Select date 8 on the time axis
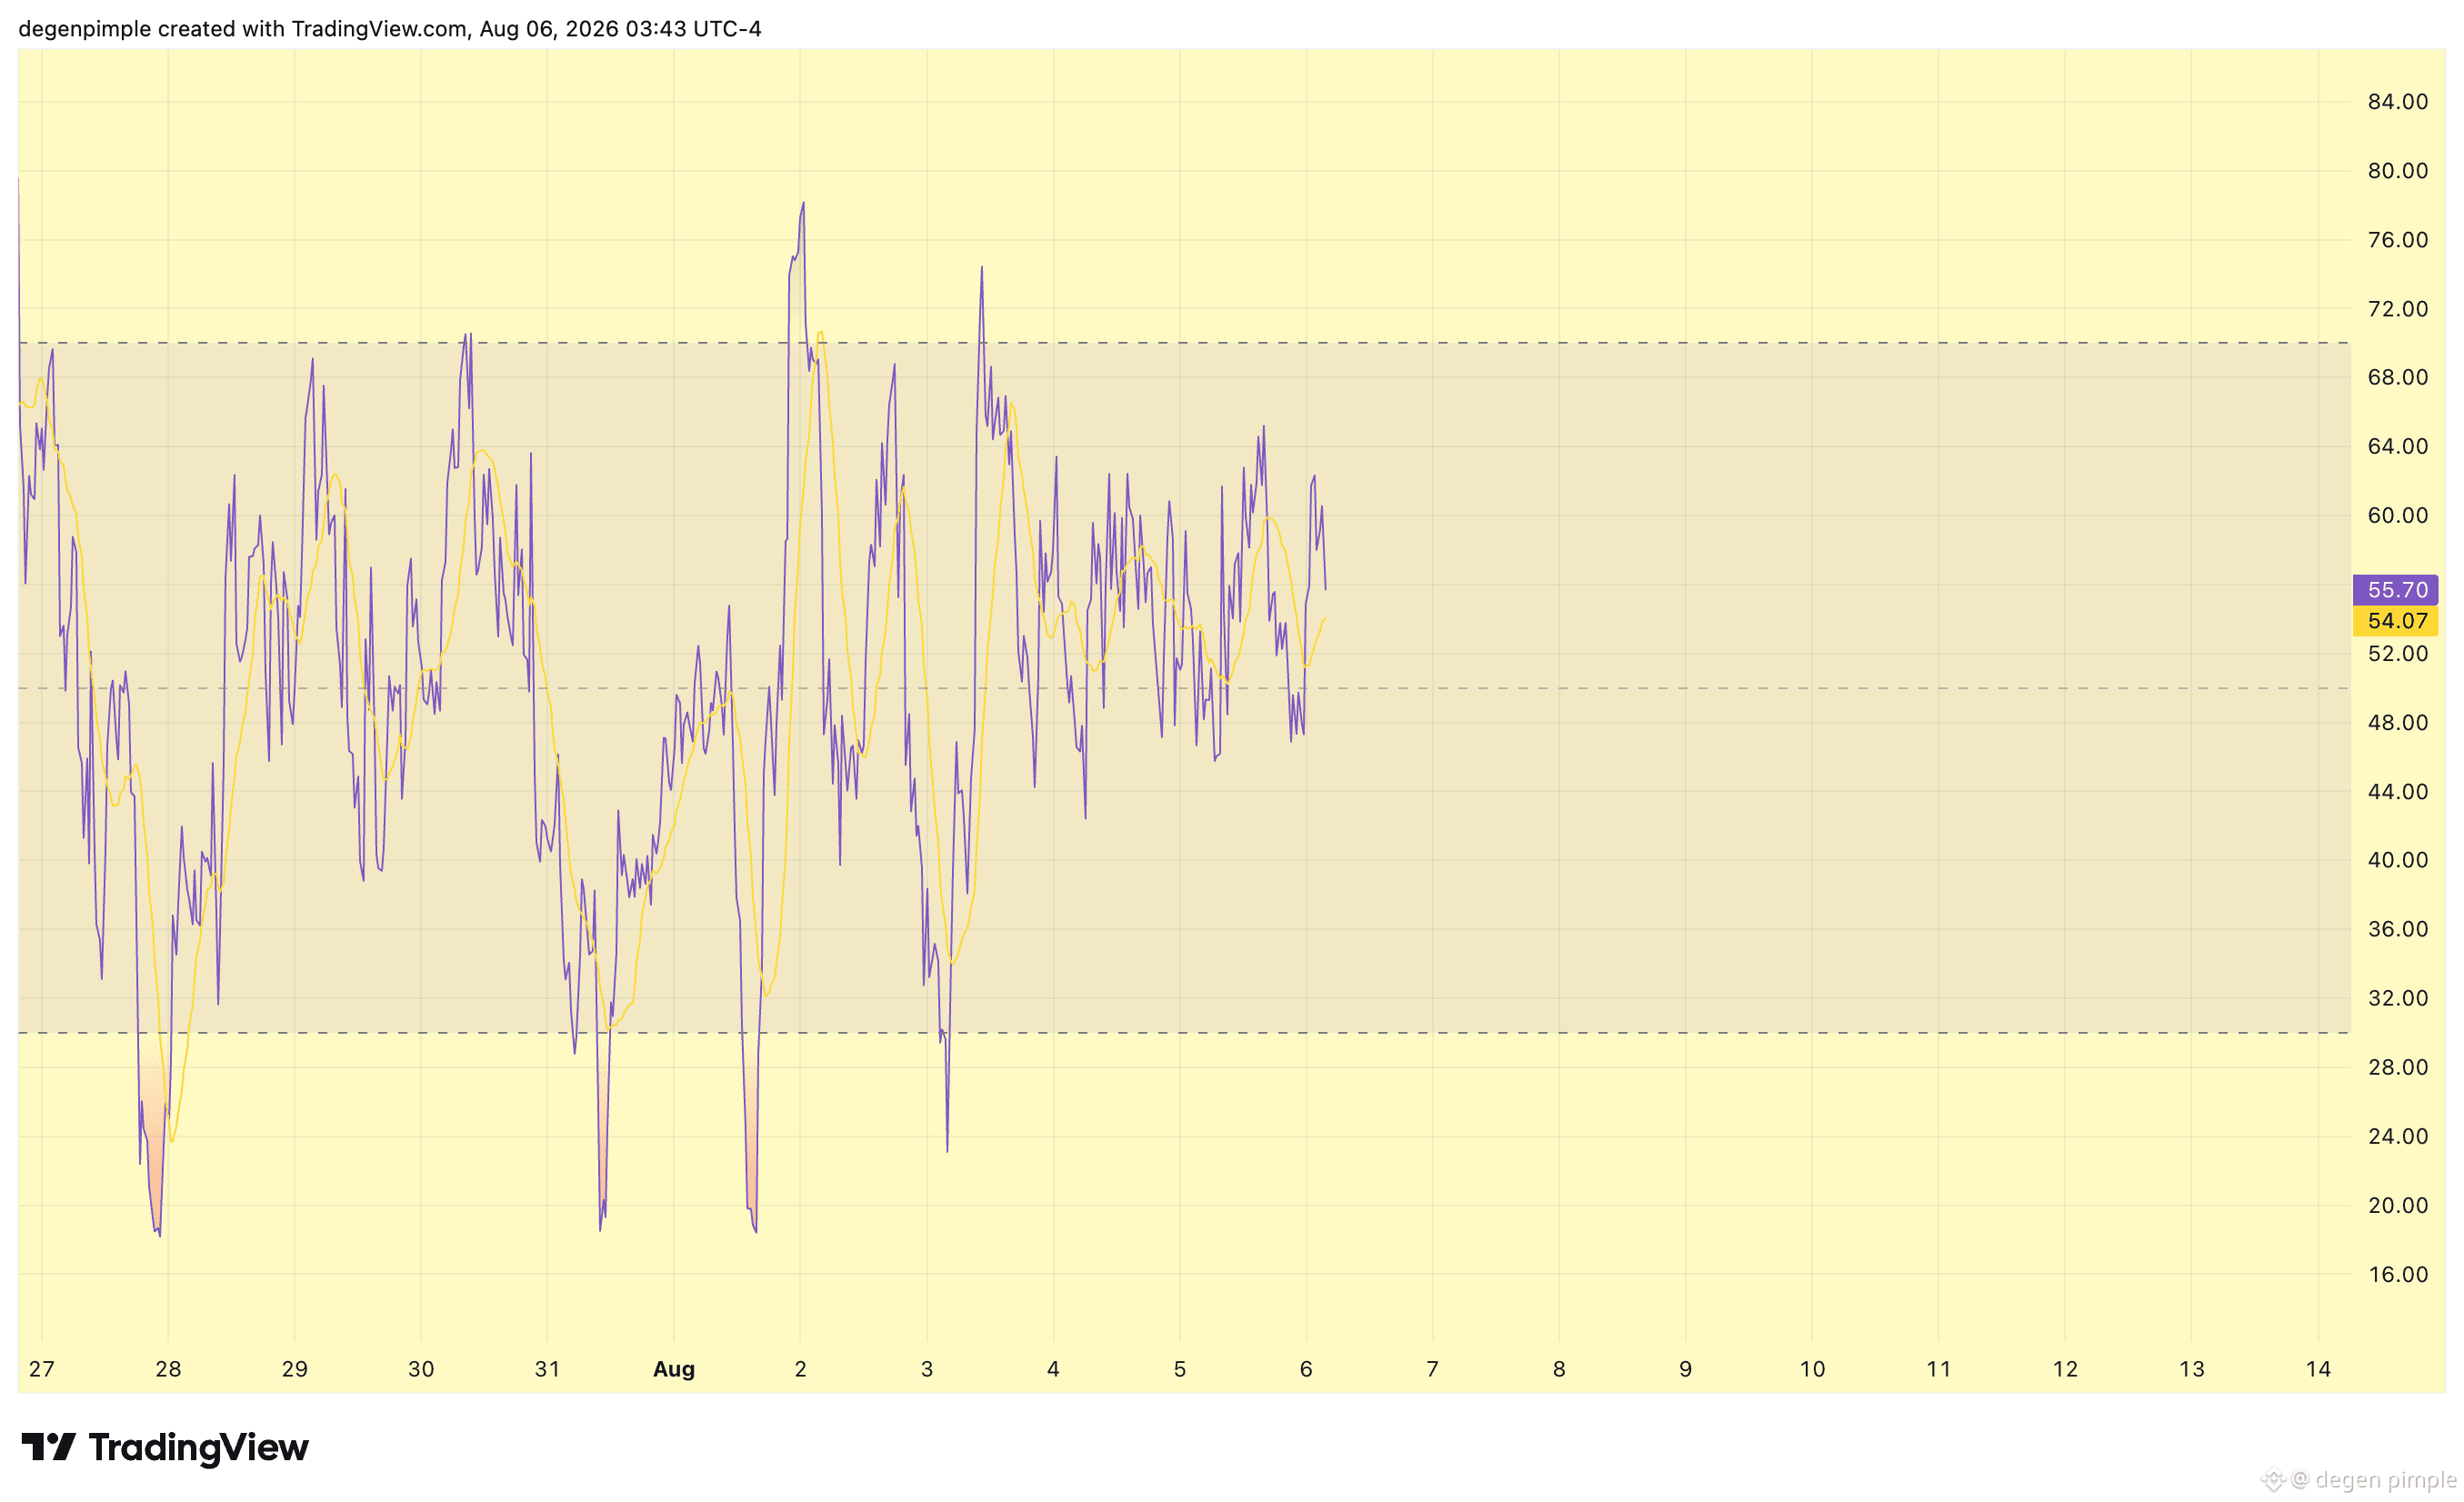The width and height of the screenshot is (2464, 1502). (1559, 1369)
